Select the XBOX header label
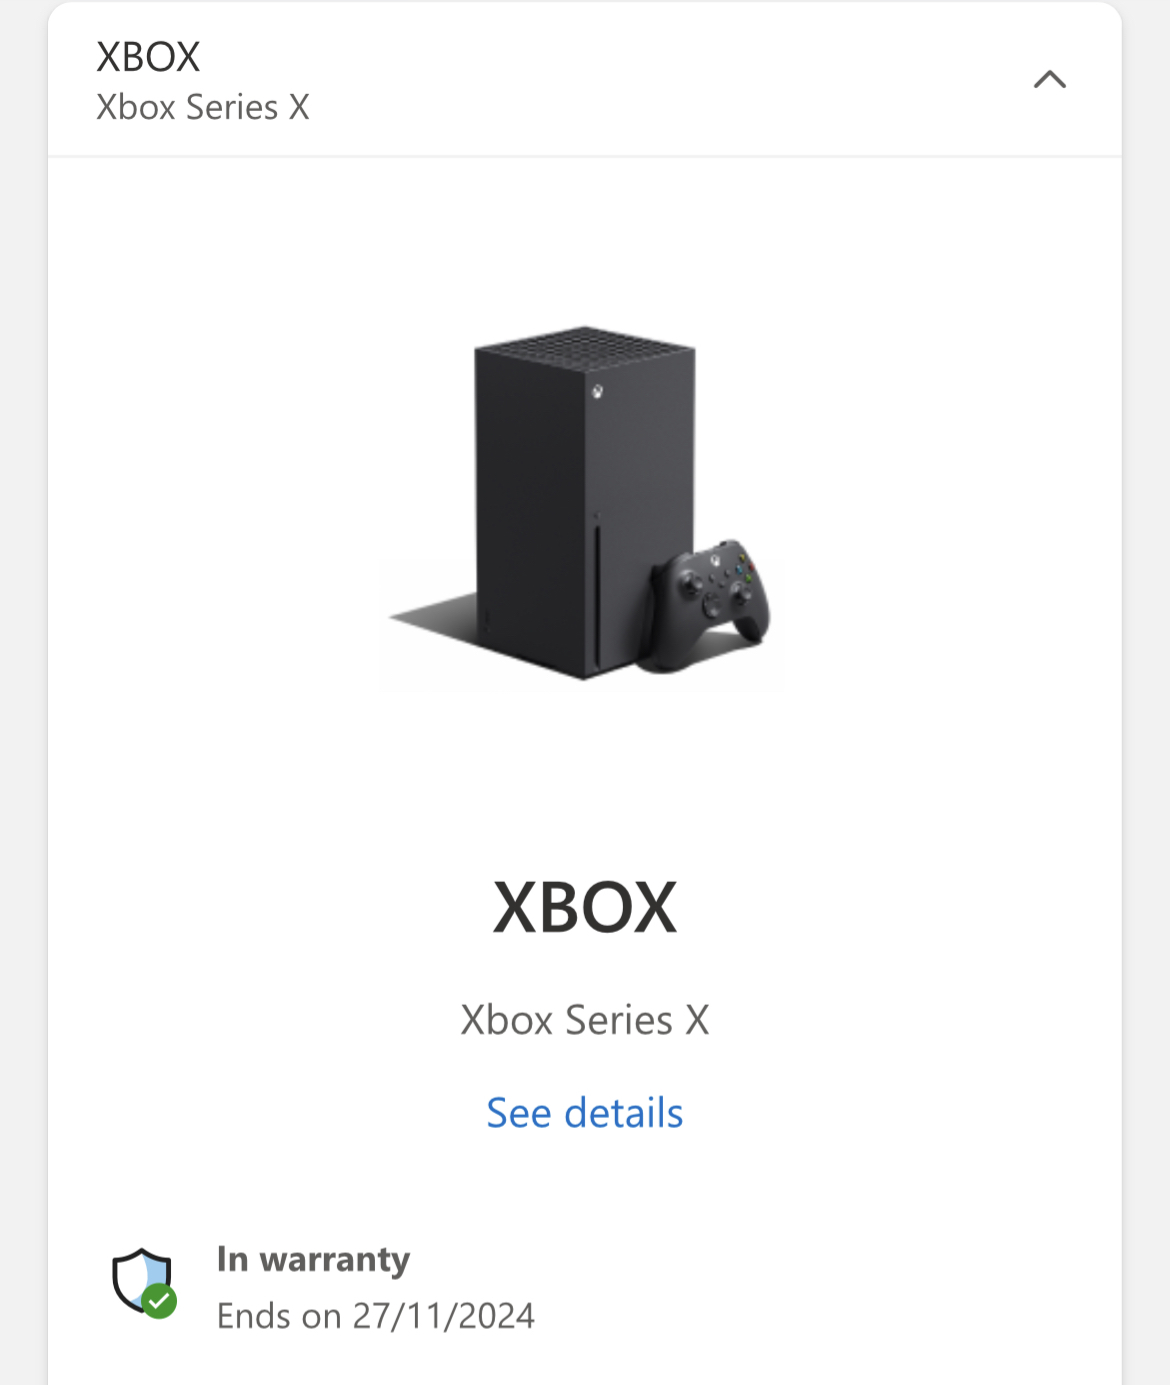Viewport: 1170px width, 1385px height. point(146,56)
